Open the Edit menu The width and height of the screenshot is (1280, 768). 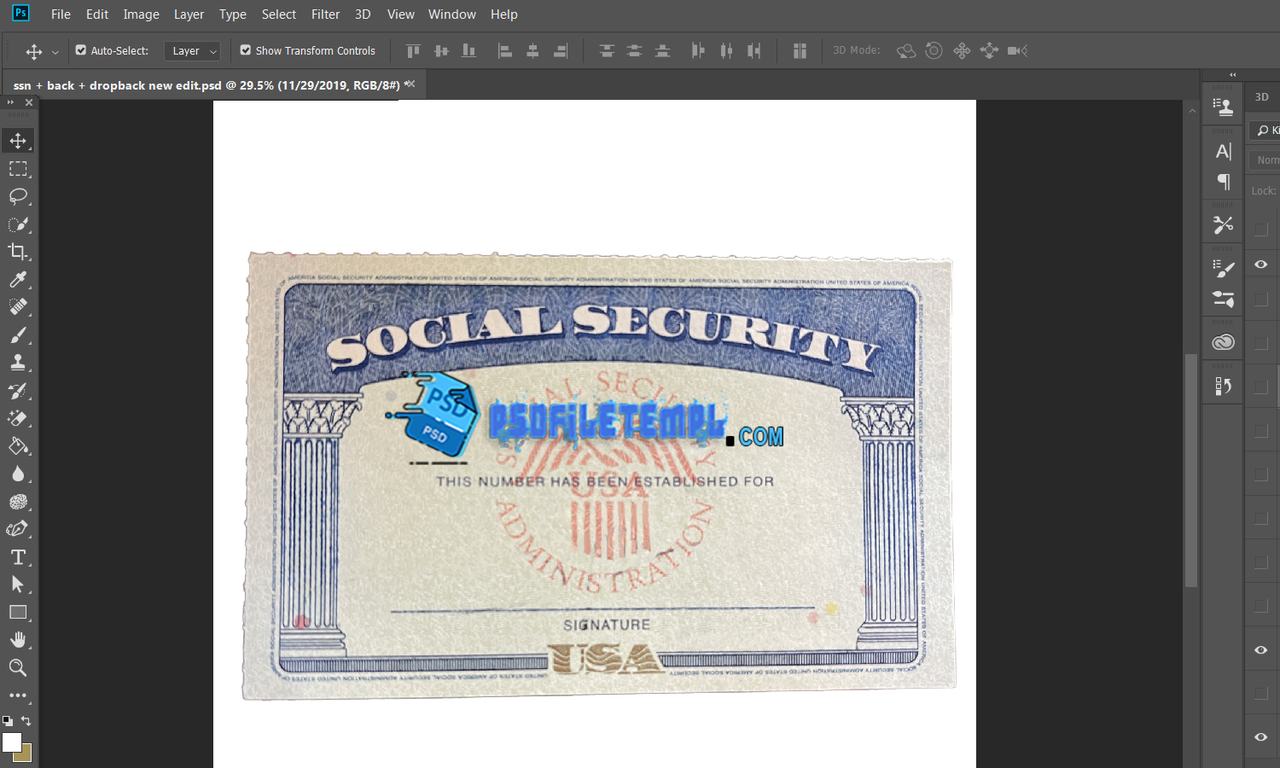(97, 14)
